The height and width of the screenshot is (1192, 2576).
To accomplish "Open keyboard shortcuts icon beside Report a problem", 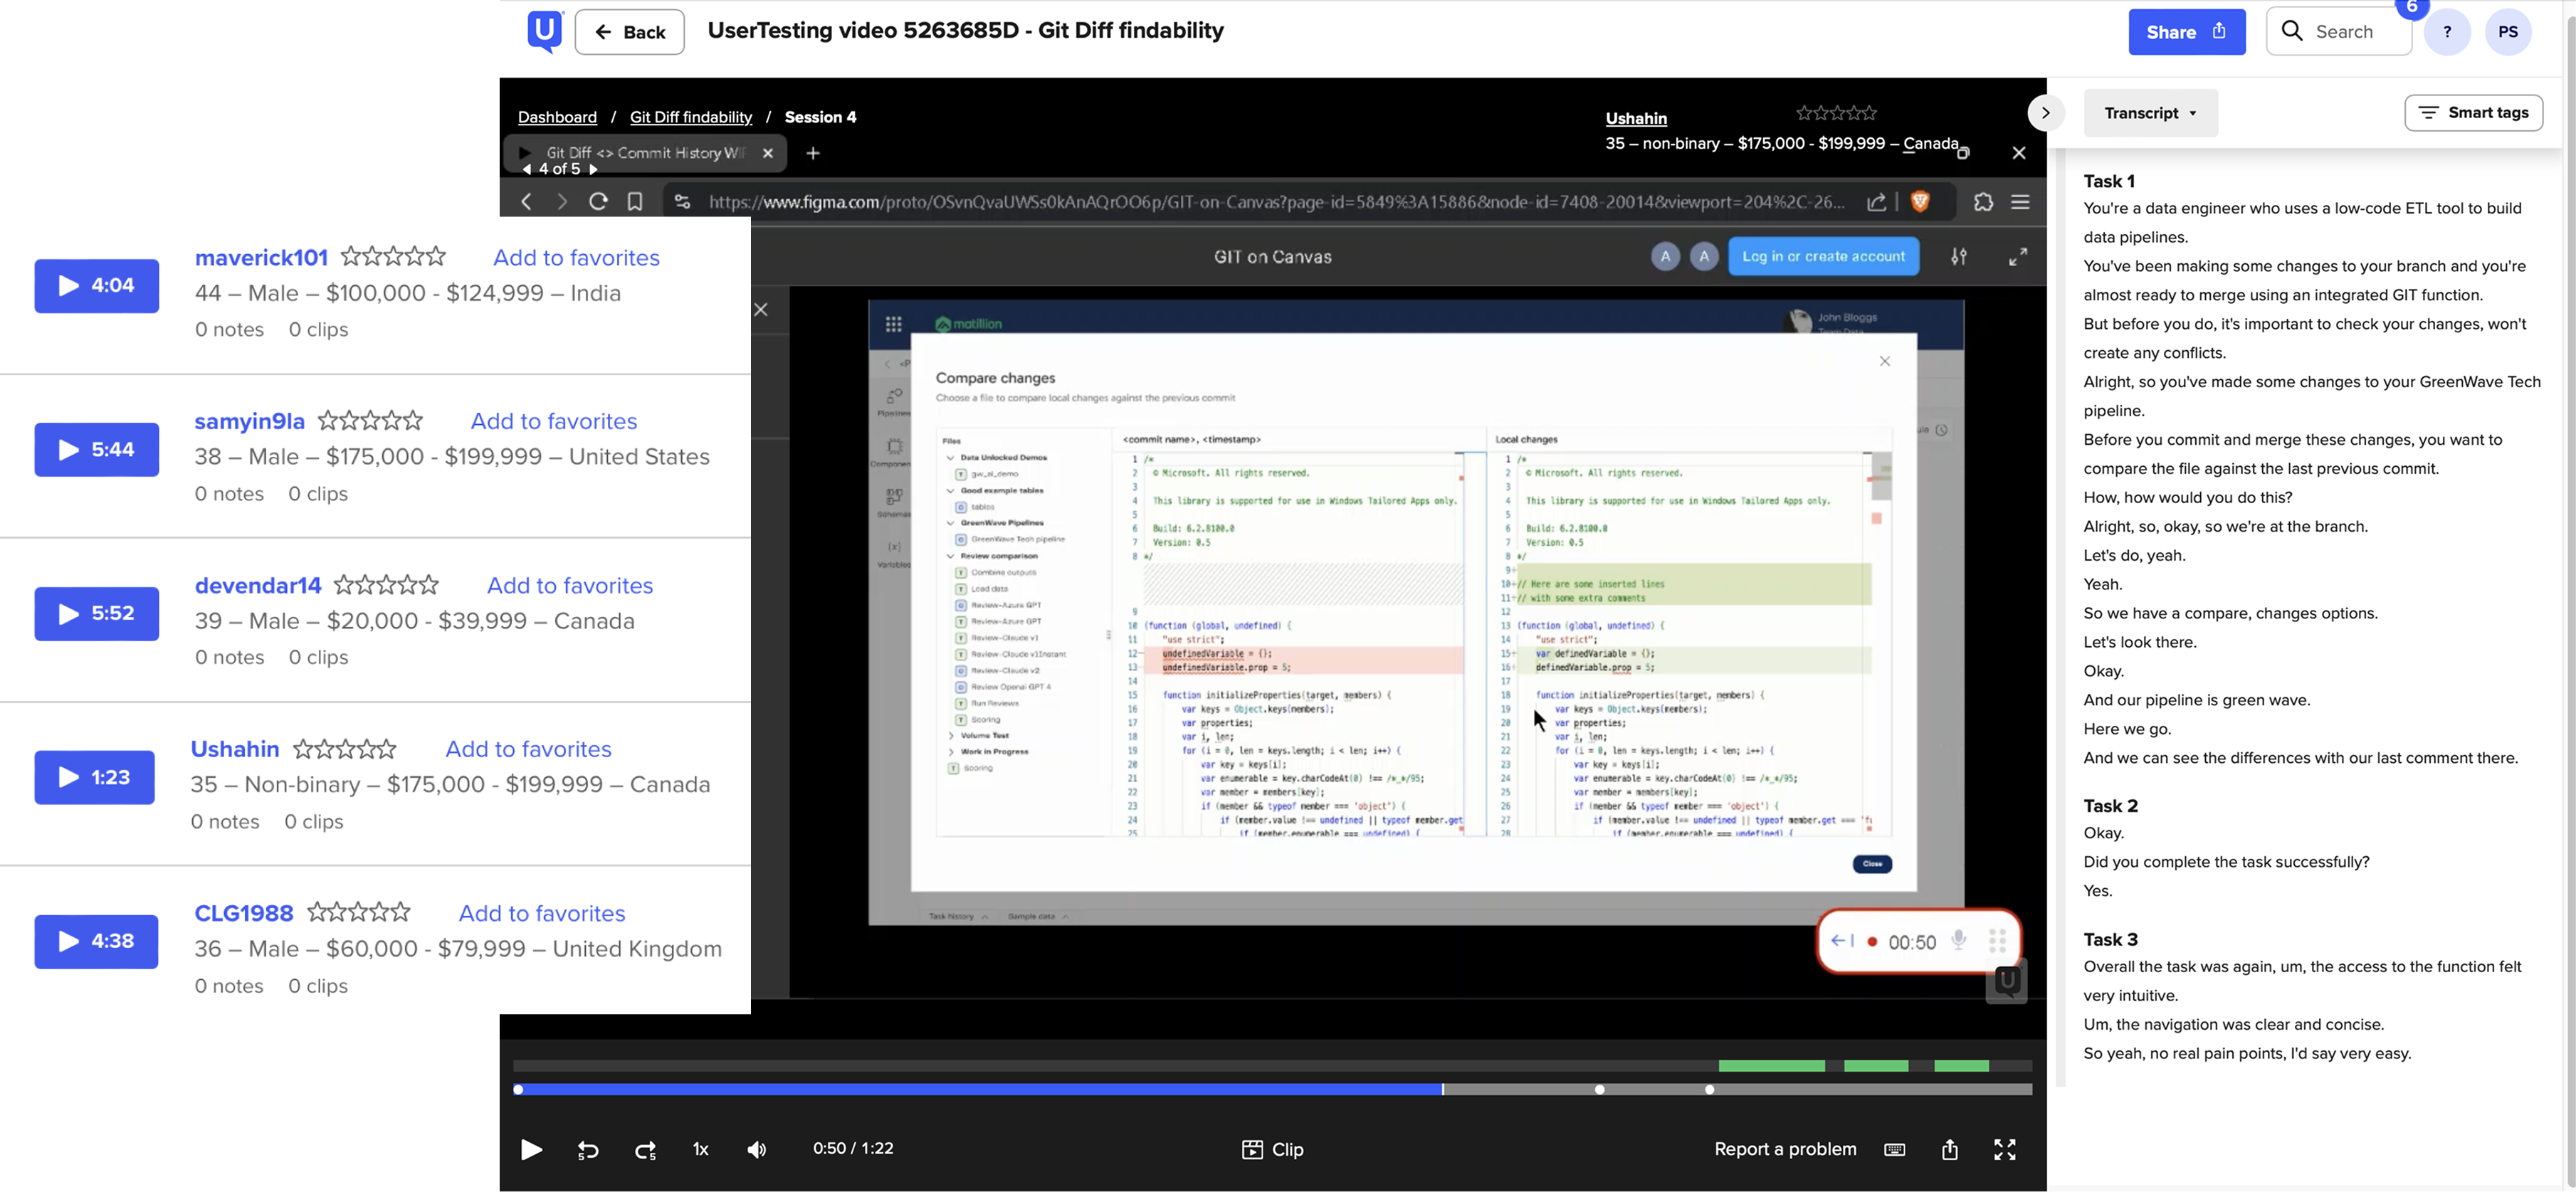I will coord(1894,1150).
